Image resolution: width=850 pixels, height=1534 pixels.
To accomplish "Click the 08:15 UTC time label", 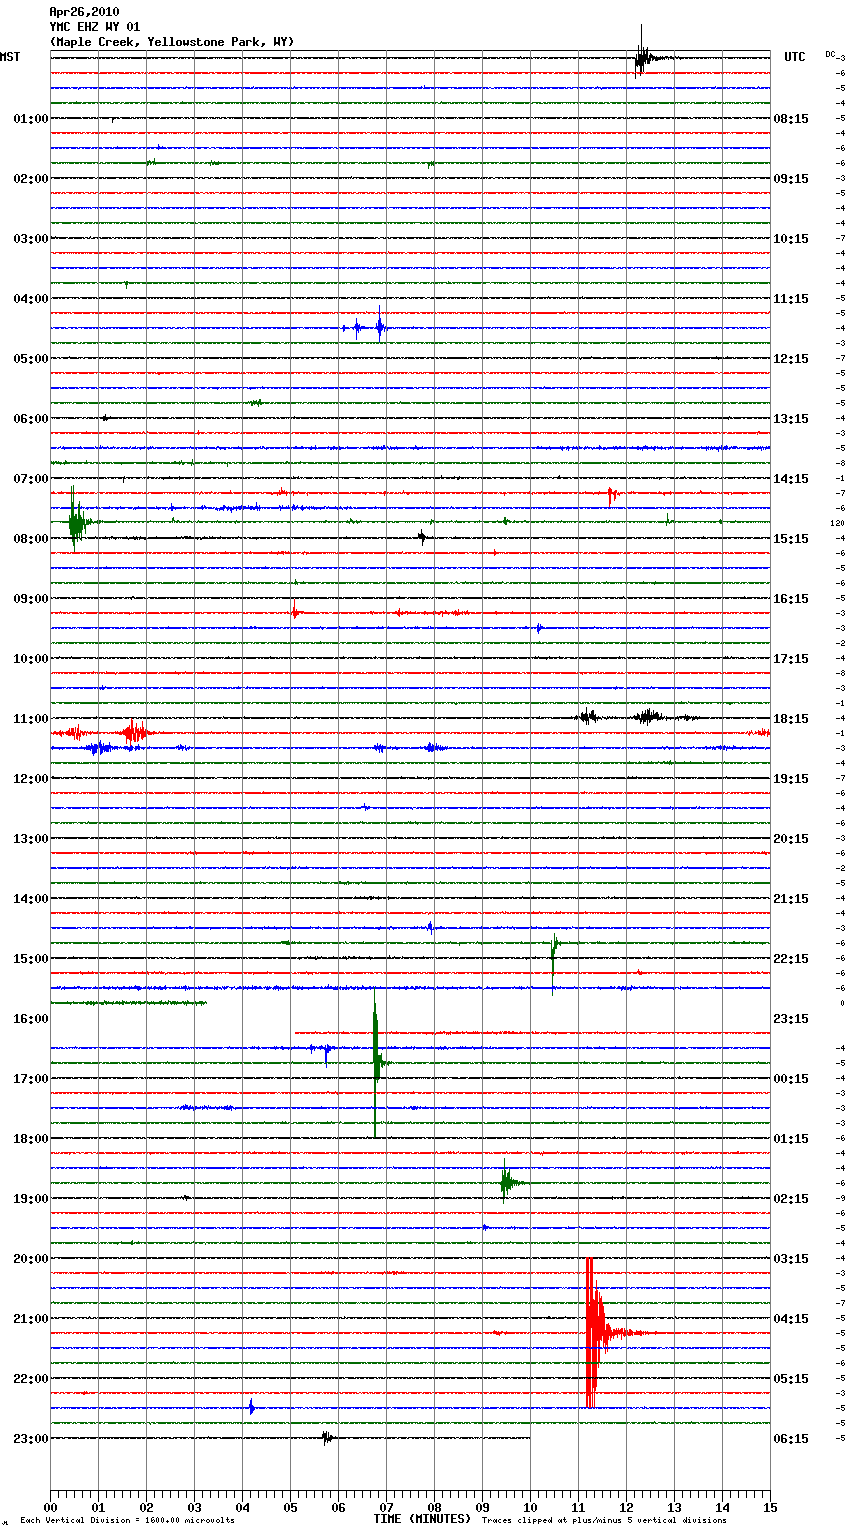I will click(791, 119).
